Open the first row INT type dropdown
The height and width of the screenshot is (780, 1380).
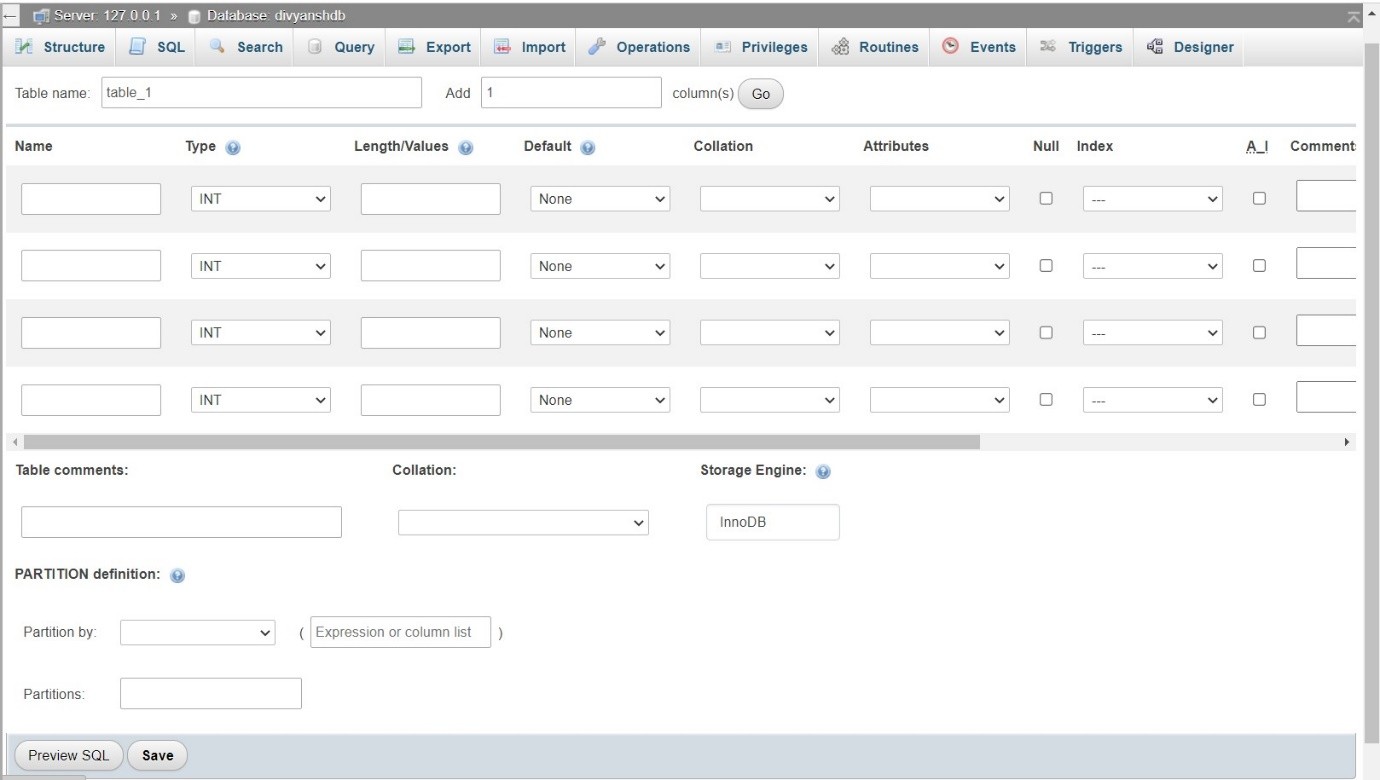[260, 199]
